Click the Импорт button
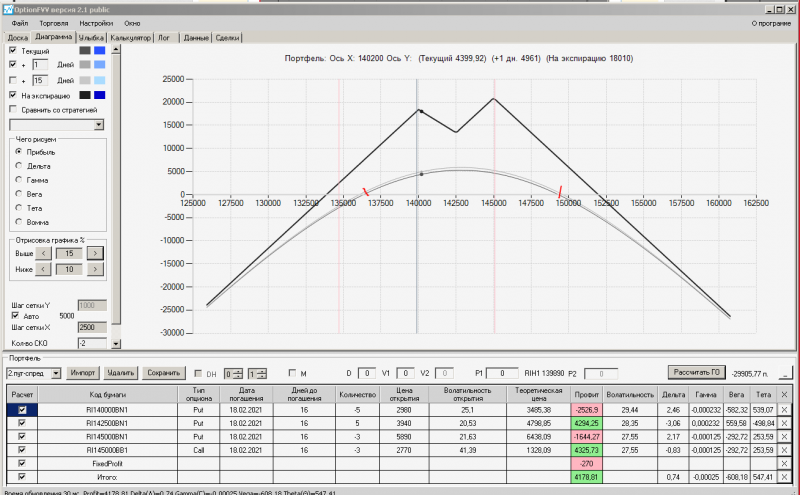The width and height of the screenshot is (800, 495). click(x=83, y=373)
